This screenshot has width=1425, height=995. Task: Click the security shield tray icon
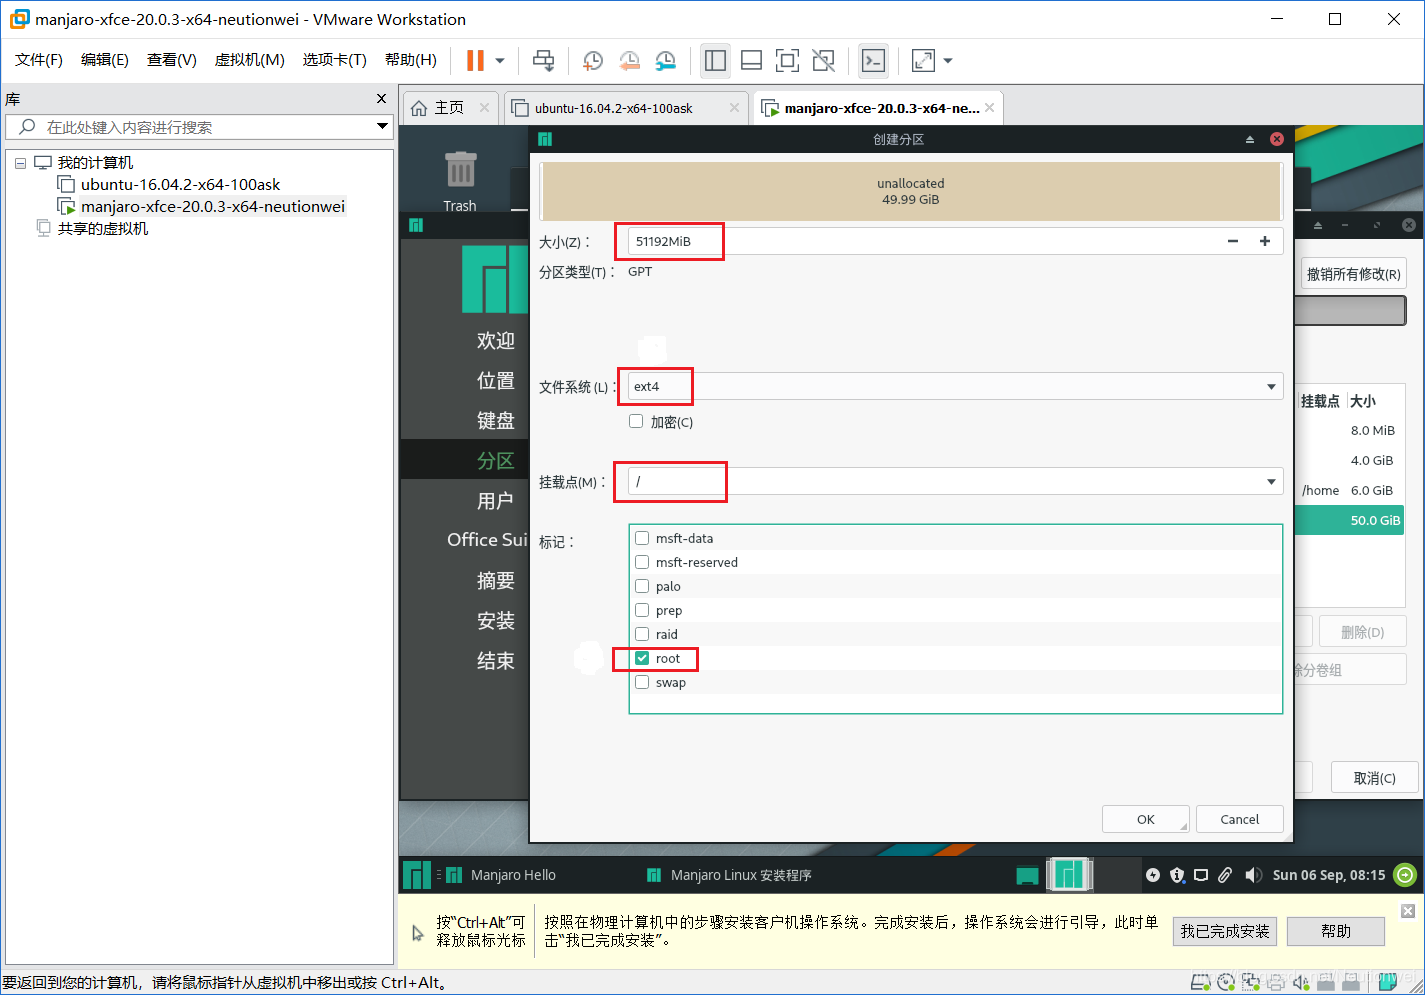point(1177,875)
